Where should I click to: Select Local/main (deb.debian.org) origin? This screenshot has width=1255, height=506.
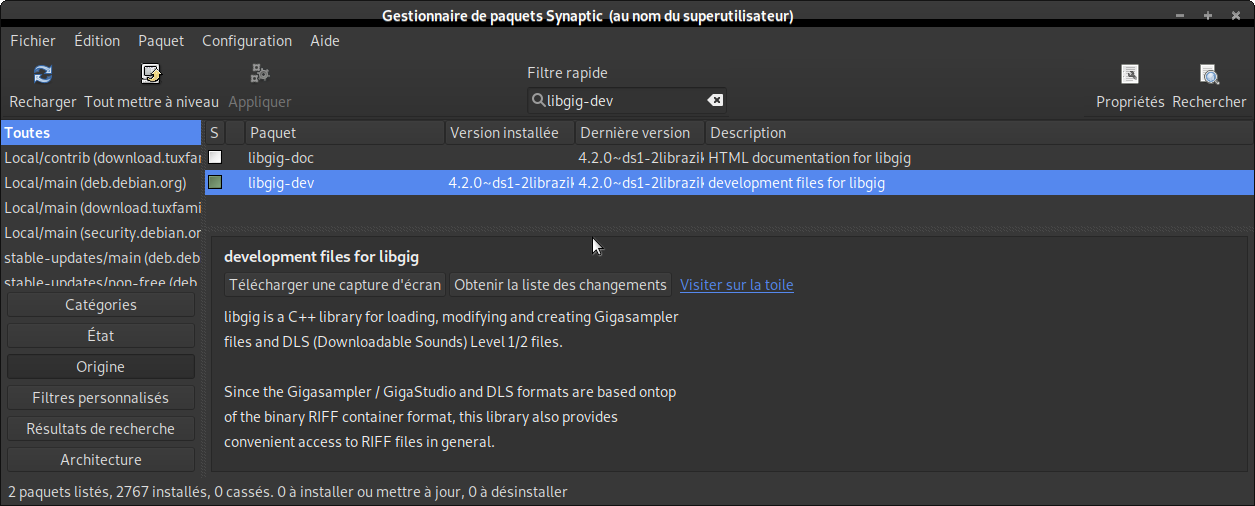(96, 183)
